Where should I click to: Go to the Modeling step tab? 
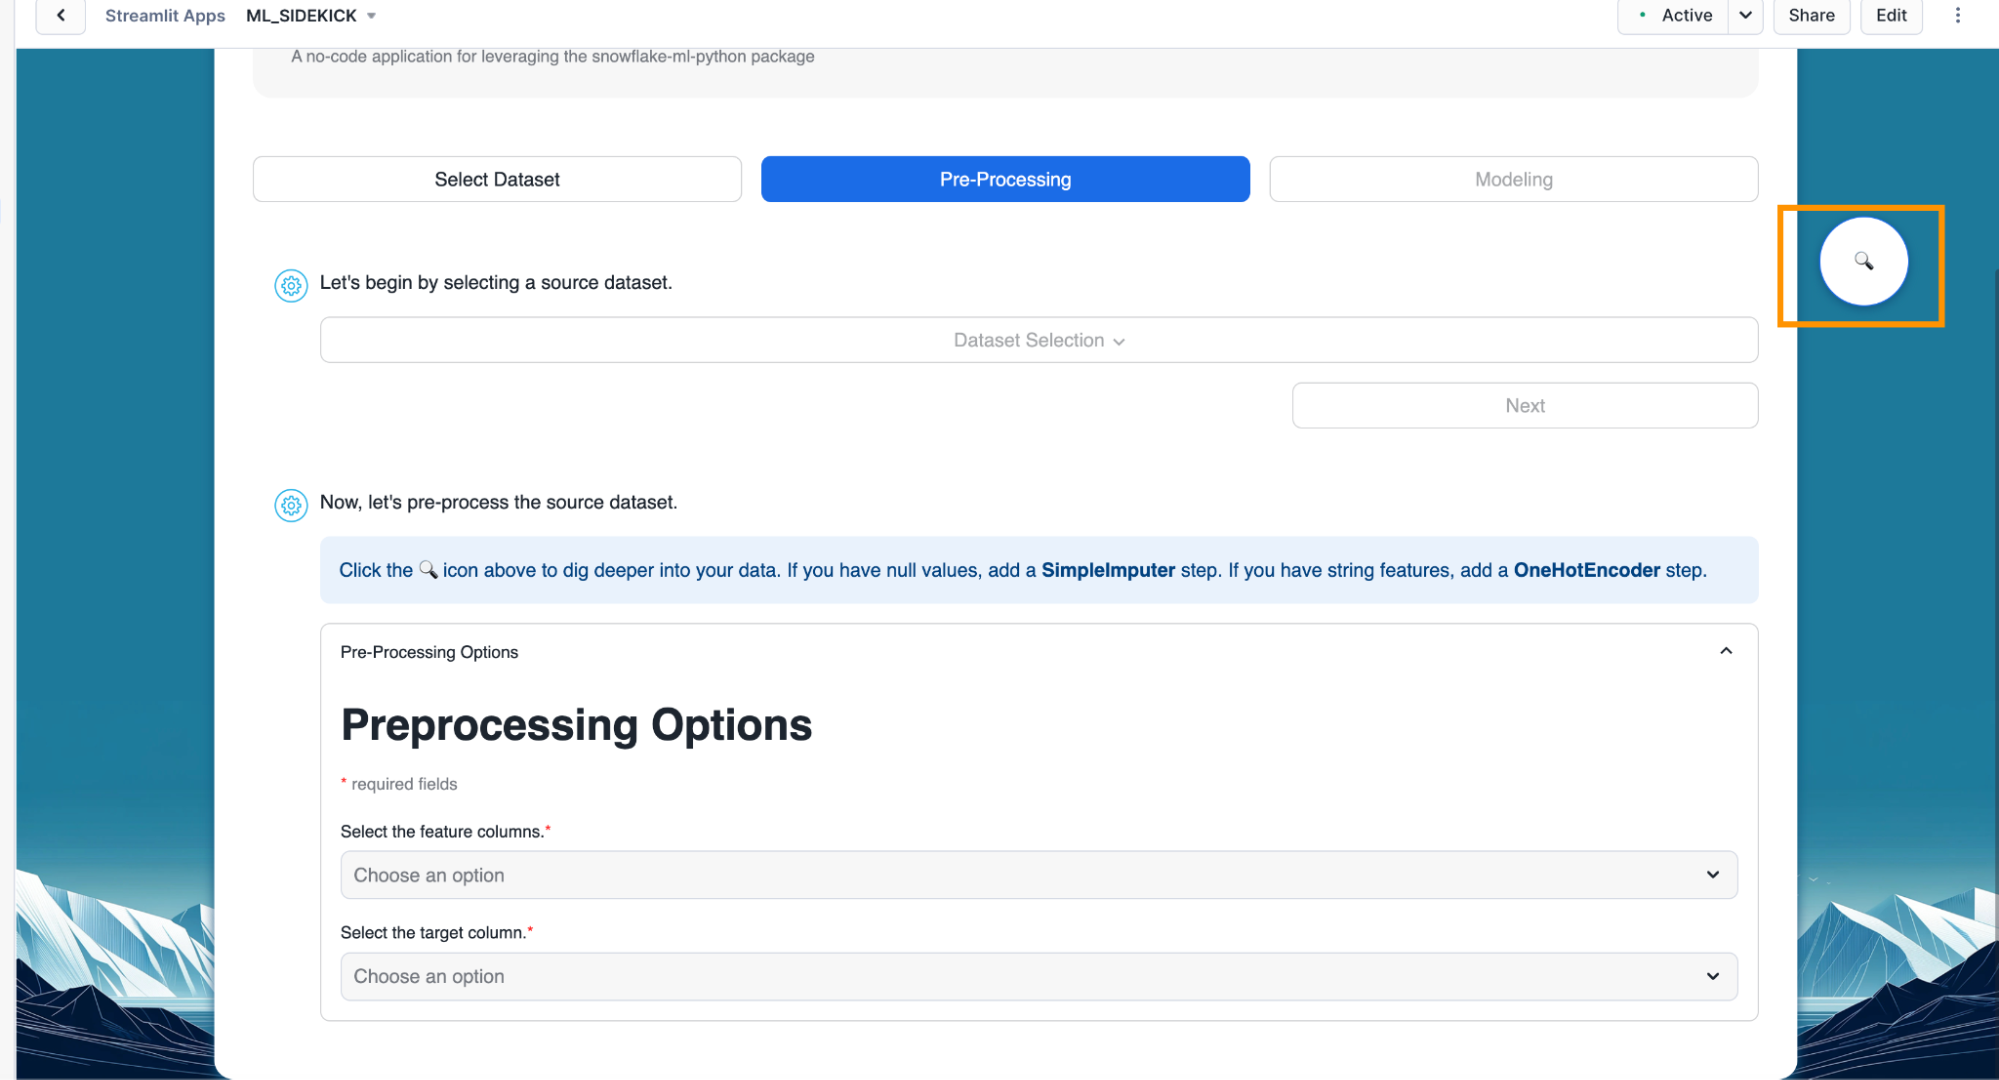click(x=1513, y=179)
